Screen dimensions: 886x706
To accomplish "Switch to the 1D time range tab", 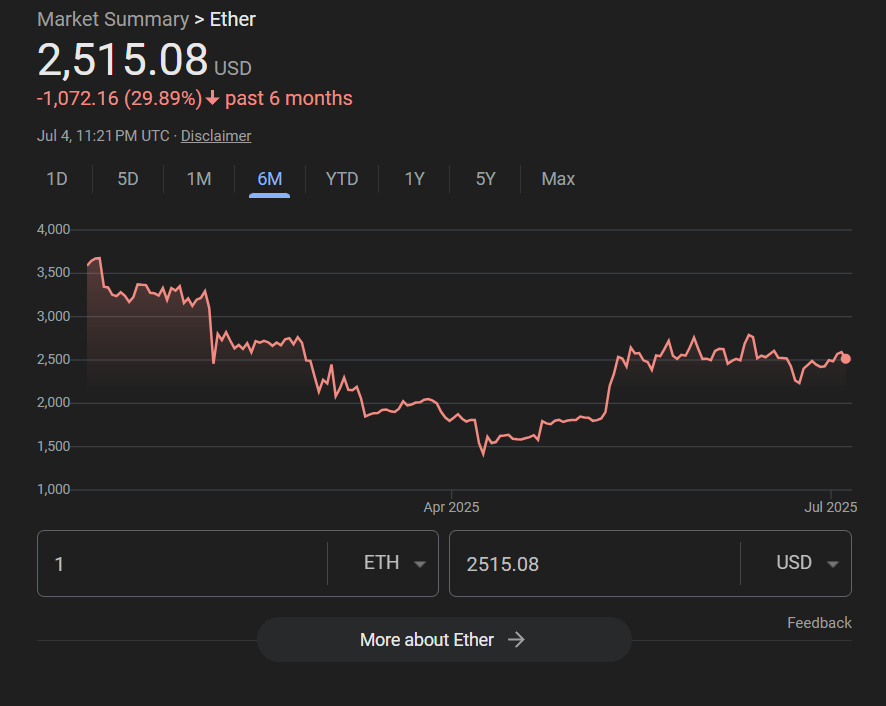I will (x=57, y=179).
